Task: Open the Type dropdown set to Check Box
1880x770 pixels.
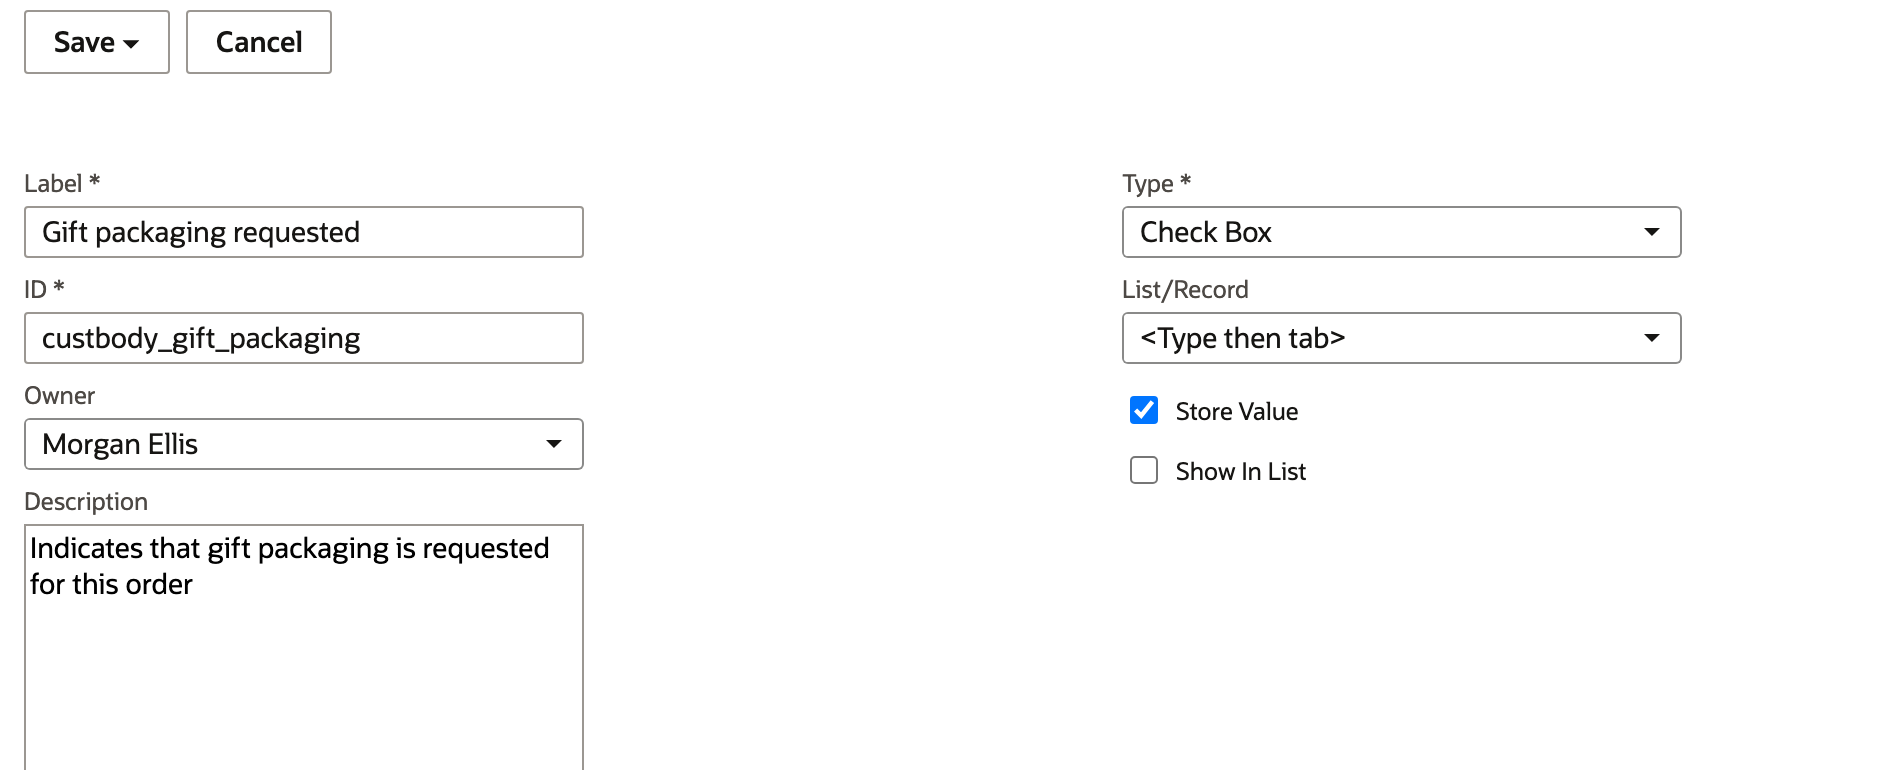Action: click(x=1402, y=232)
